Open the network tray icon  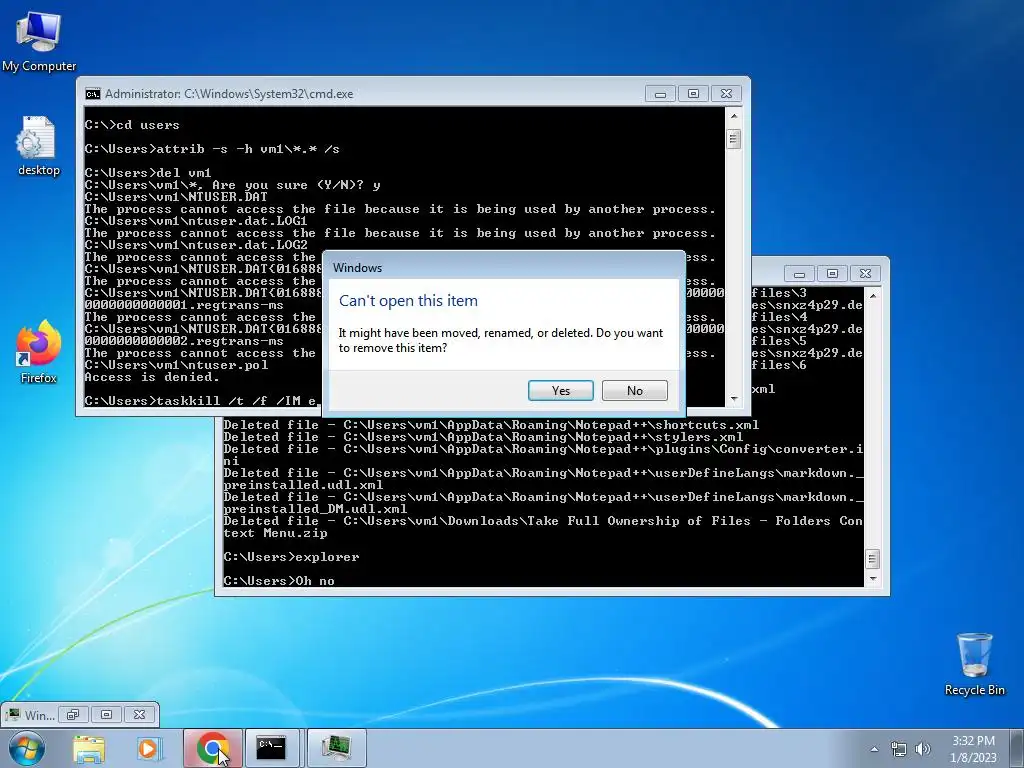pyautogui.click(x=899, y=749)
